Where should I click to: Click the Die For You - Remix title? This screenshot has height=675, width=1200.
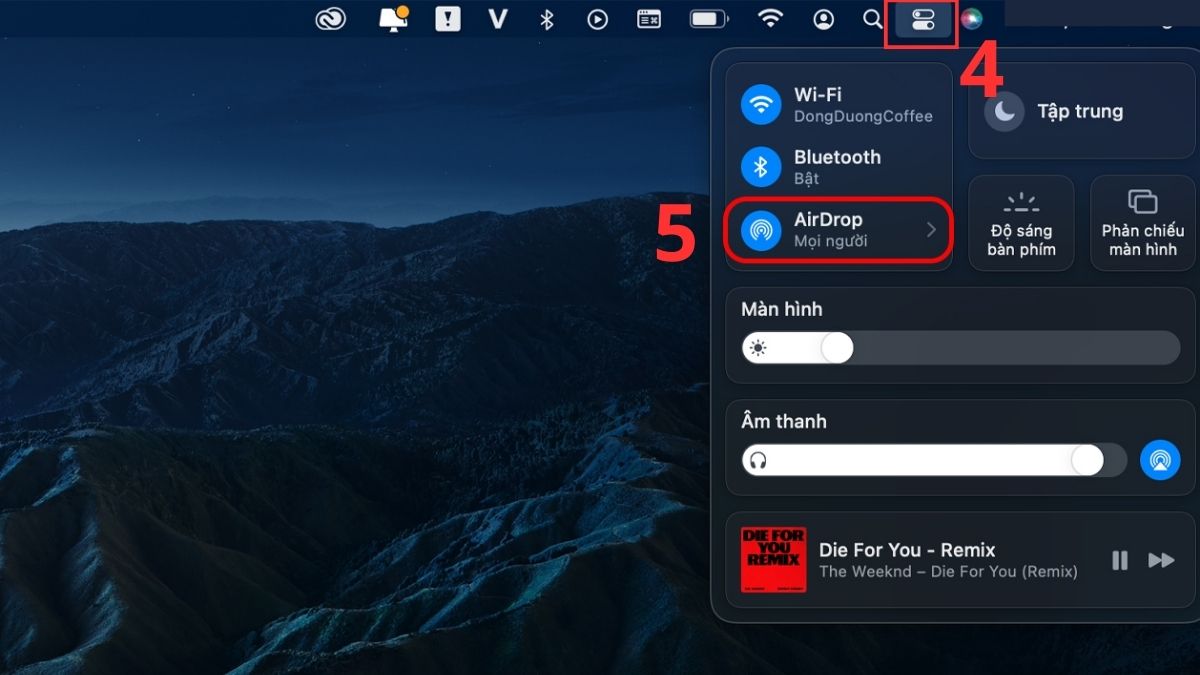[x=907, y=550]
